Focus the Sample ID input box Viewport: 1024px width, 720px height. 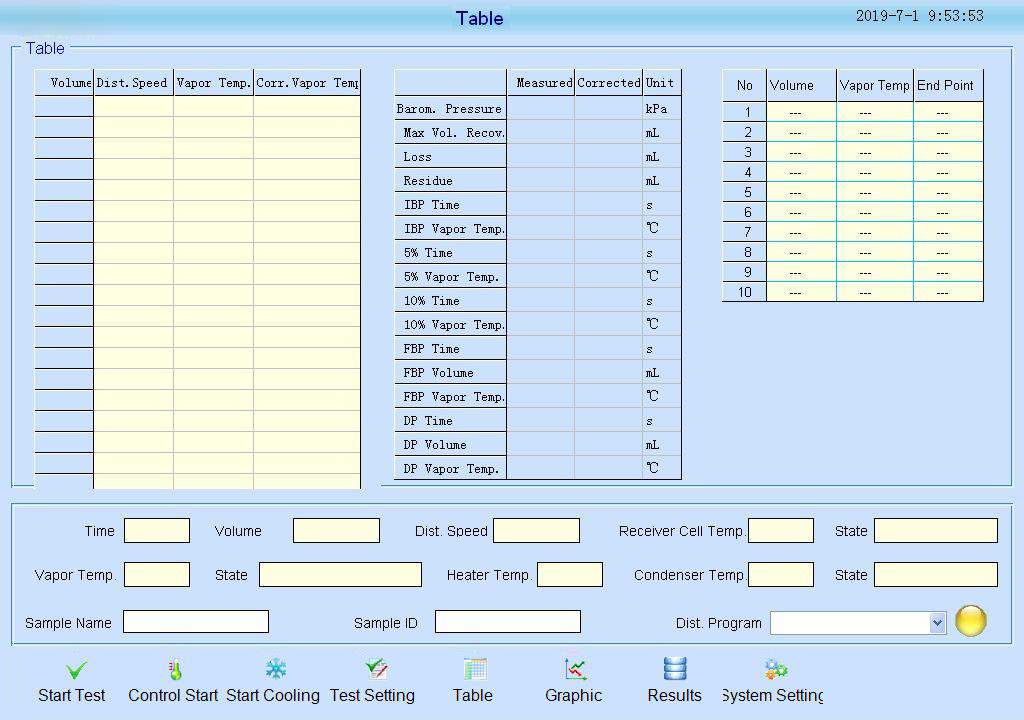coord(507,622)
